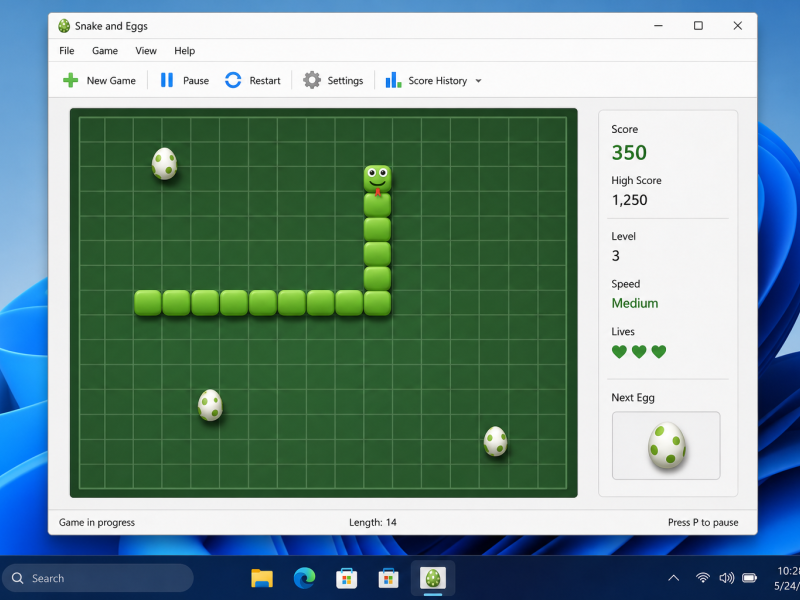Click the Level value 3
The image size is (800, 600).
pos(616,256)
